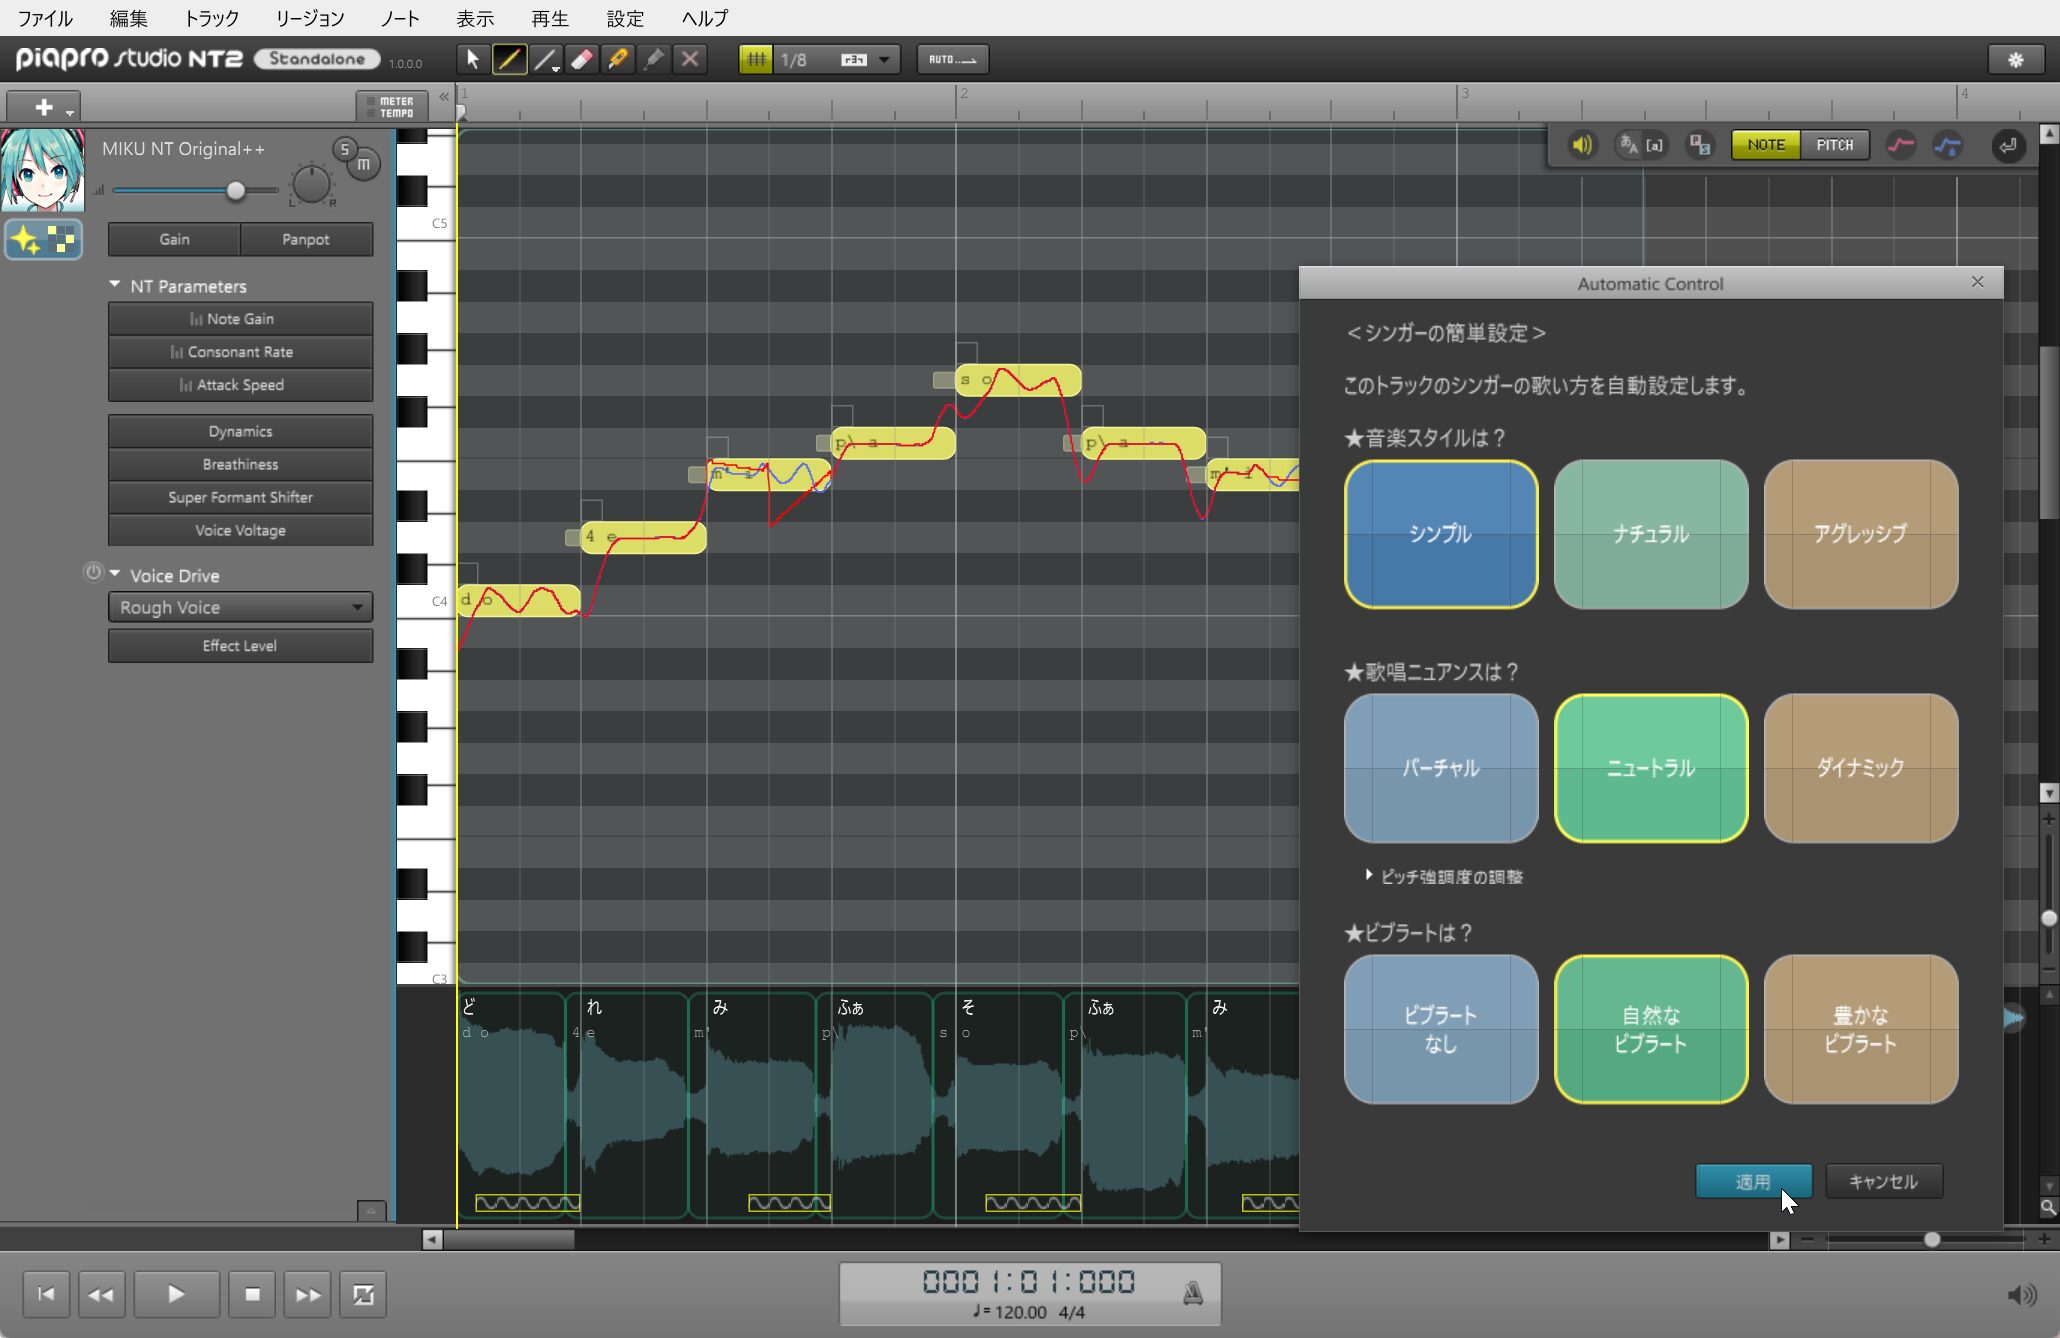This screenshot has width=2060, height=1338.
Task: Select the arrow pointer tool
Action: click(473, 59)
